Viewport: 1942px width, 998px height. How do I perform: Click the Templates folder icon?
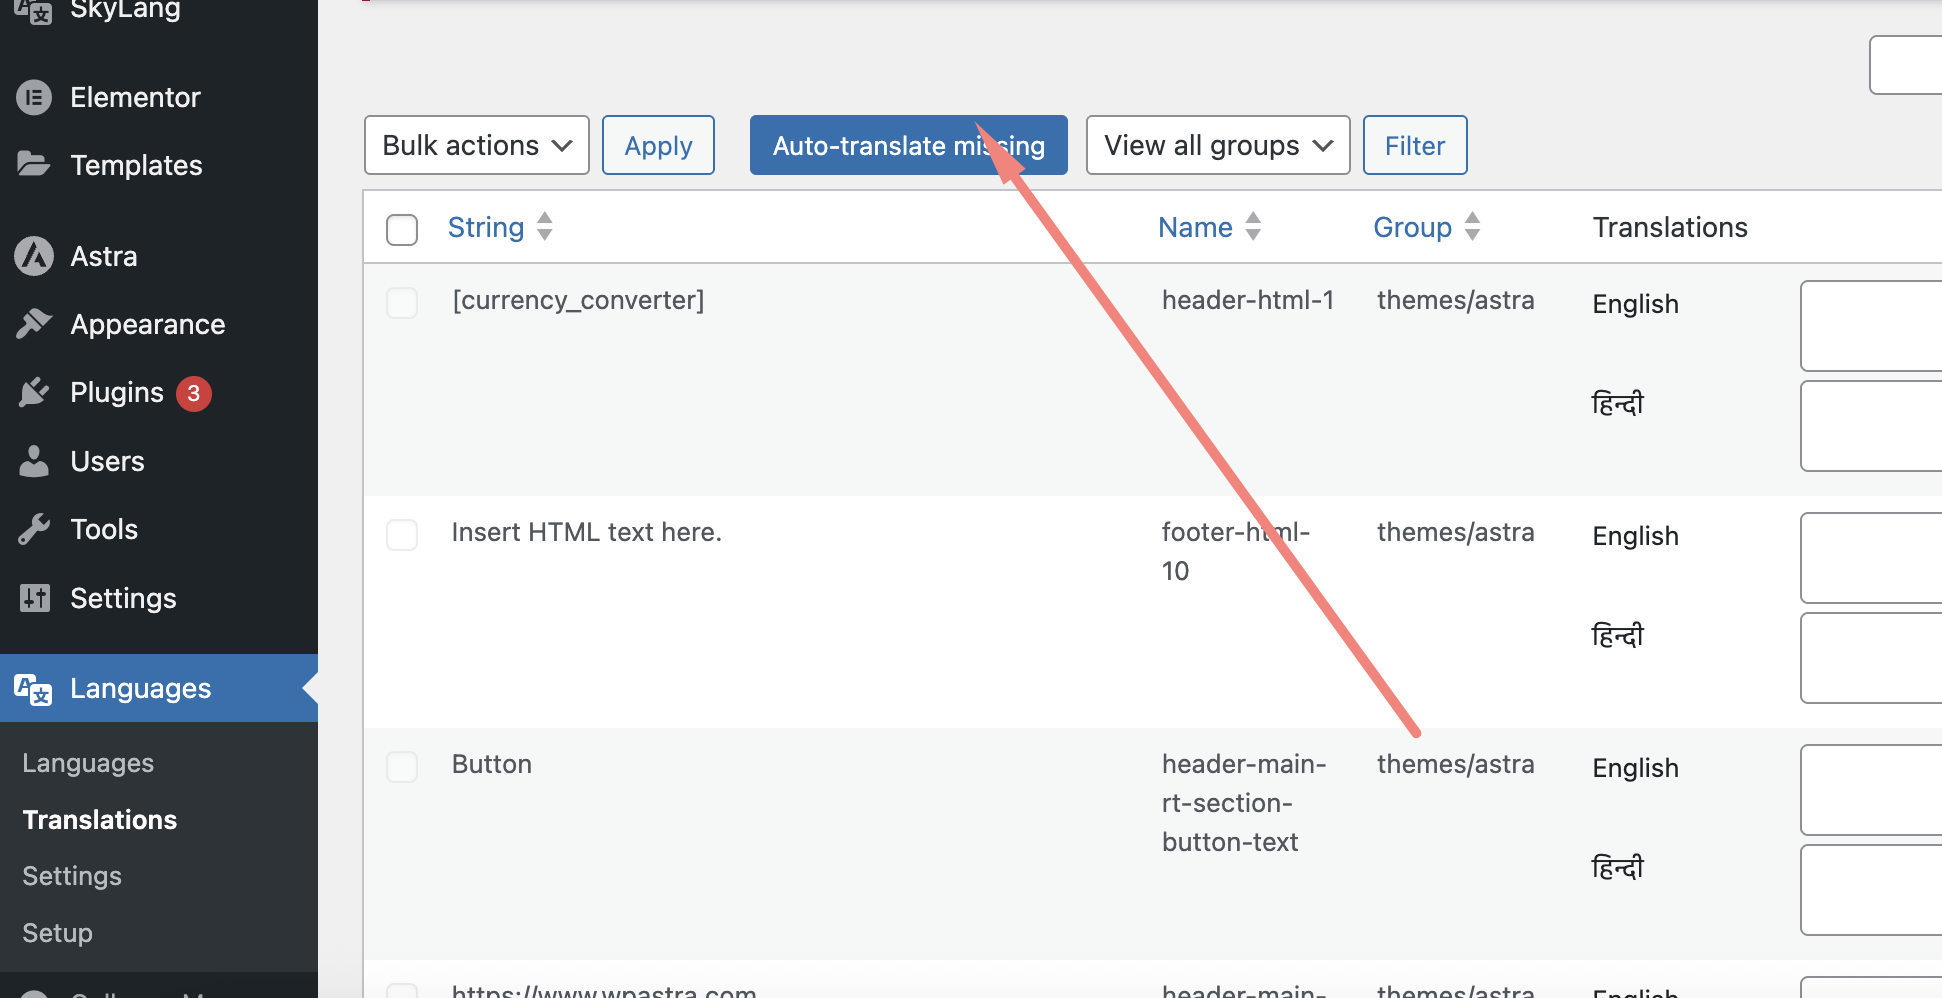coord(34,164)
